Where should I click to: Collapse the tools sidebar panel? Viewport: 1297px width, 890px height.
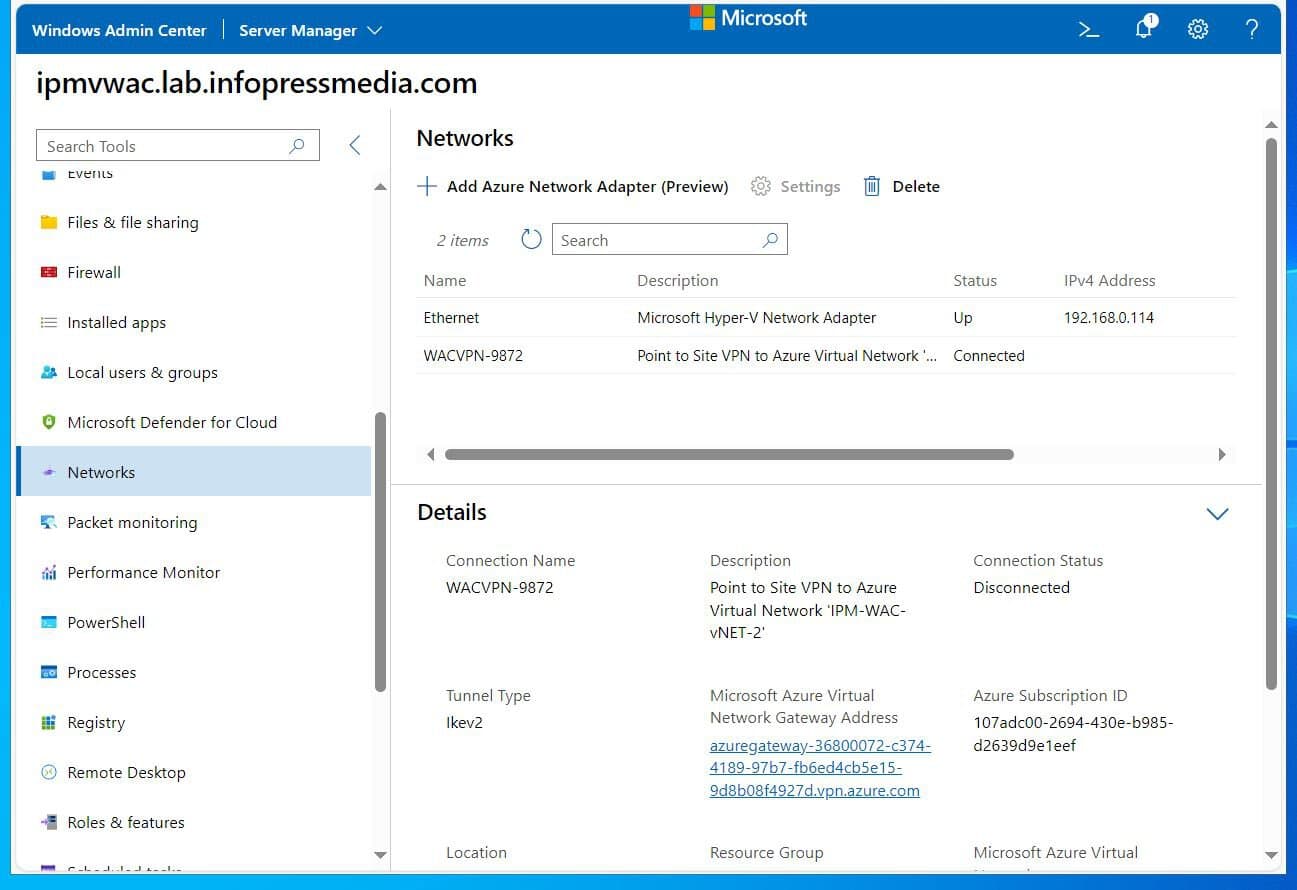354,144
